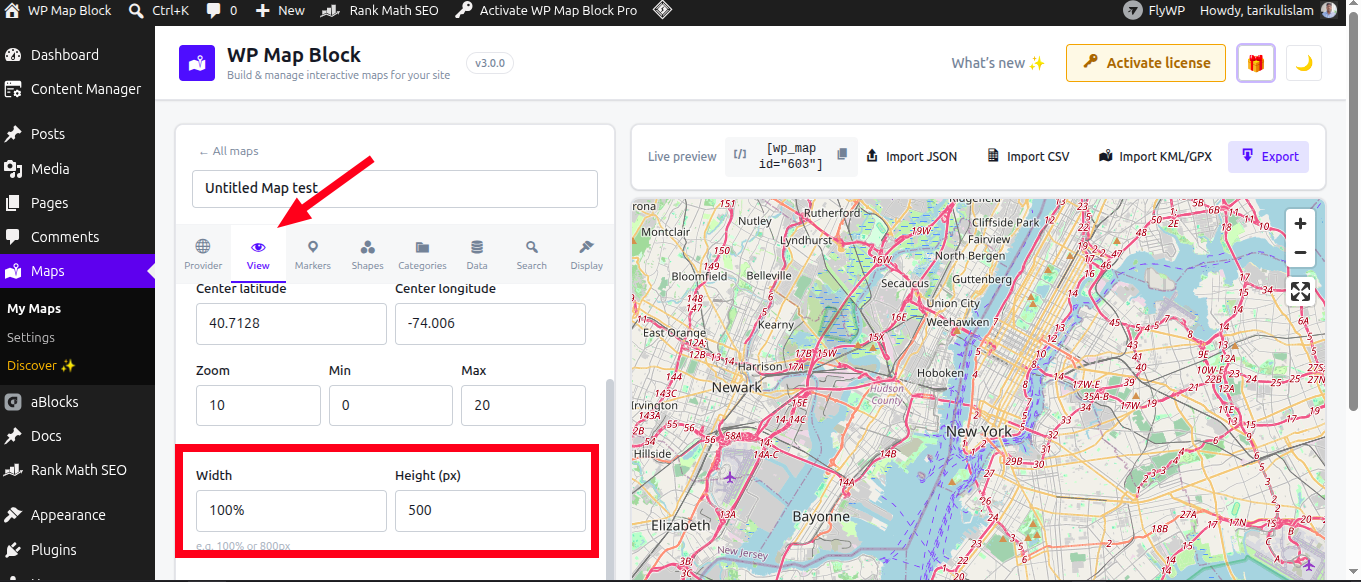Image resolution: width=1361 pixels, height=582 pixels.
Task: Open Dashboard in WordPress sidebar
Action: coord(77,55)
